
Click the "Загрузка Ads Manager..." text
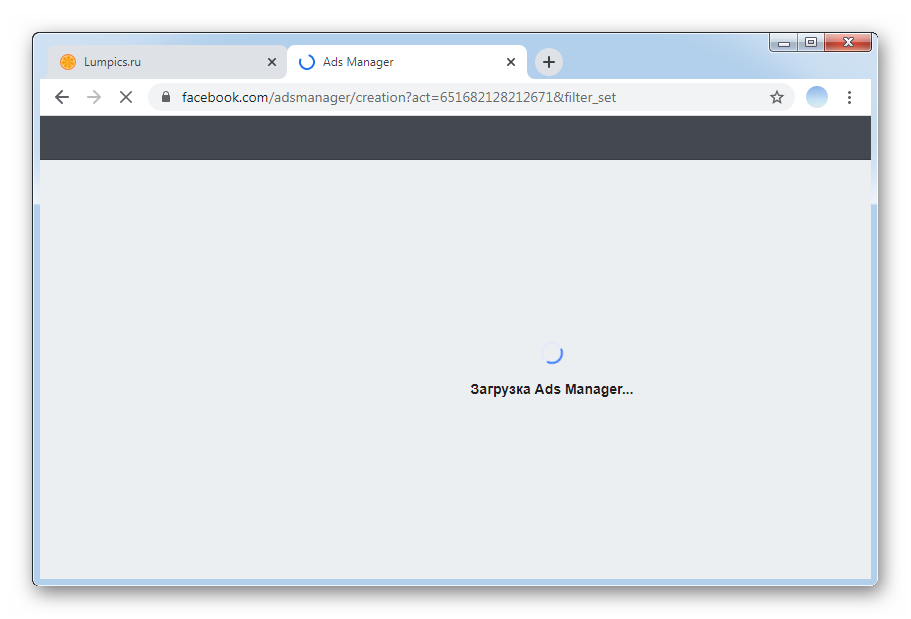click(x=551, y=389)
